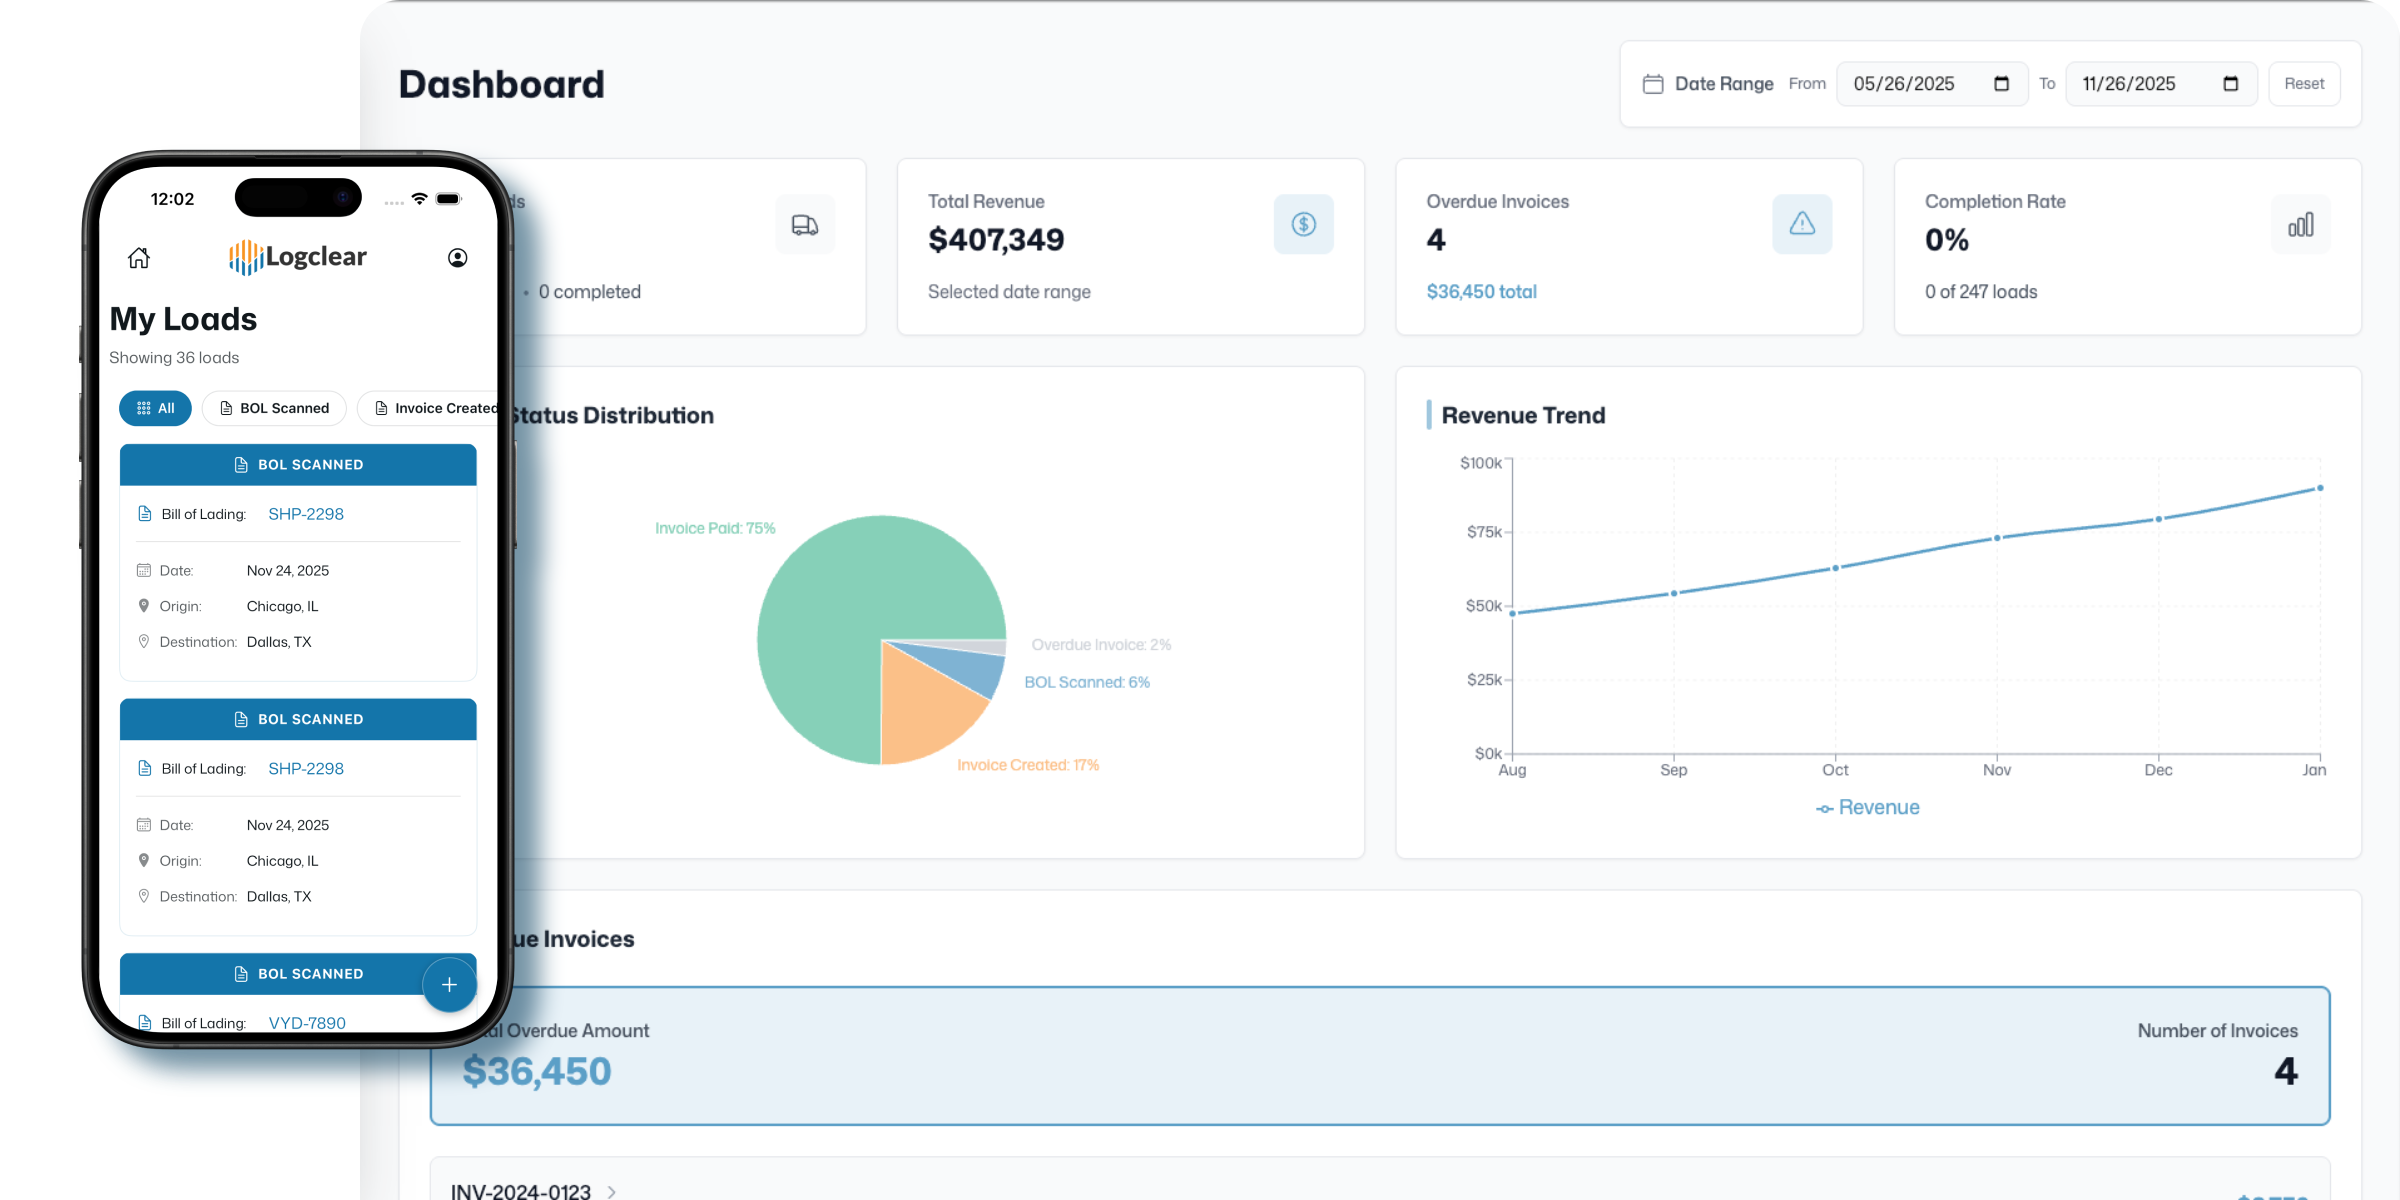This screenshot has width=2400, height=1200.
Task: Open the To date calendar picker
Action: [x=2231, y=84]
